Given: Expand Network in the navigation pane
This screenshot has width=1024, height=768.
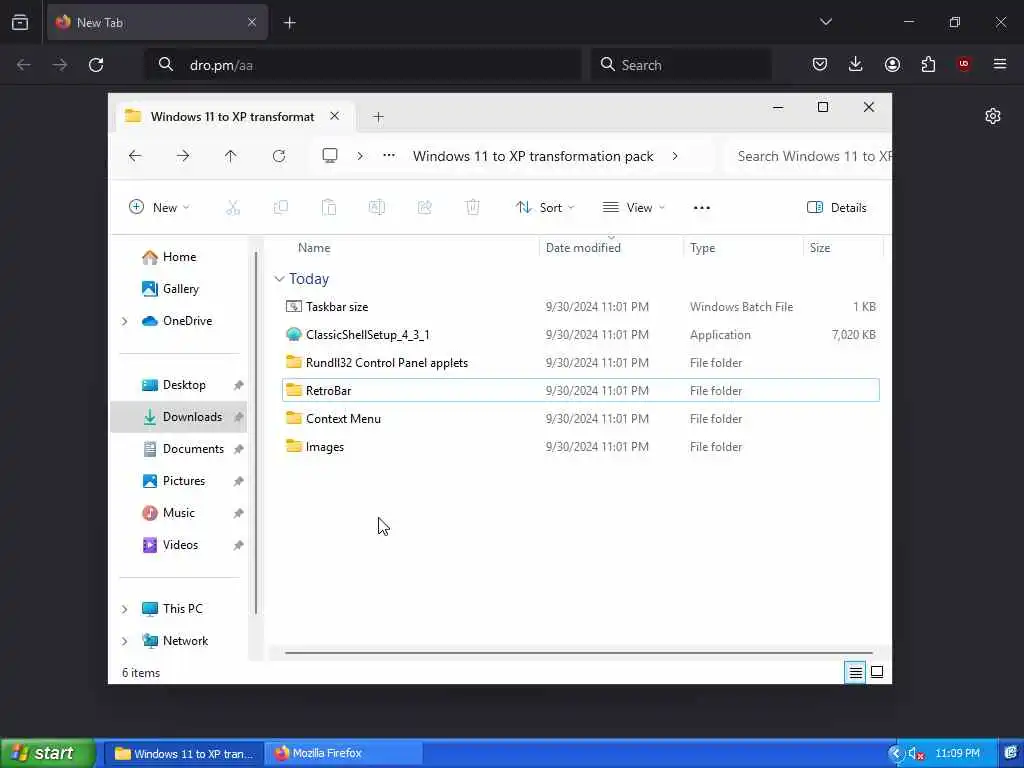Looking at the screenshot, I should point(125,641).
